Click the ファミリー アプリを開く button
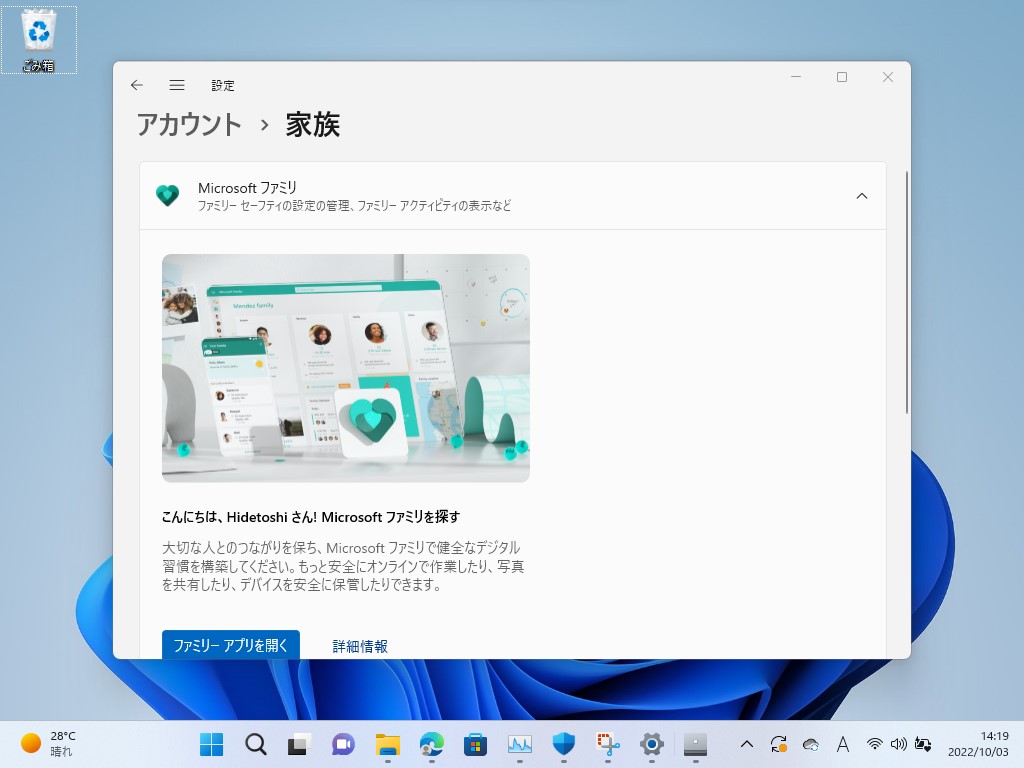 (231, 645)
